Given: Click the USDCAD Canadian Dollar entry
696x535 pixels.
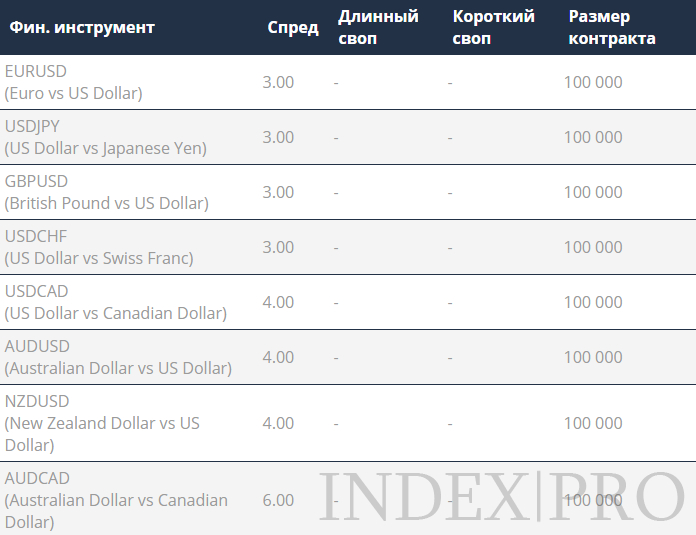Looking at the screenshot, I should (115, 302).
